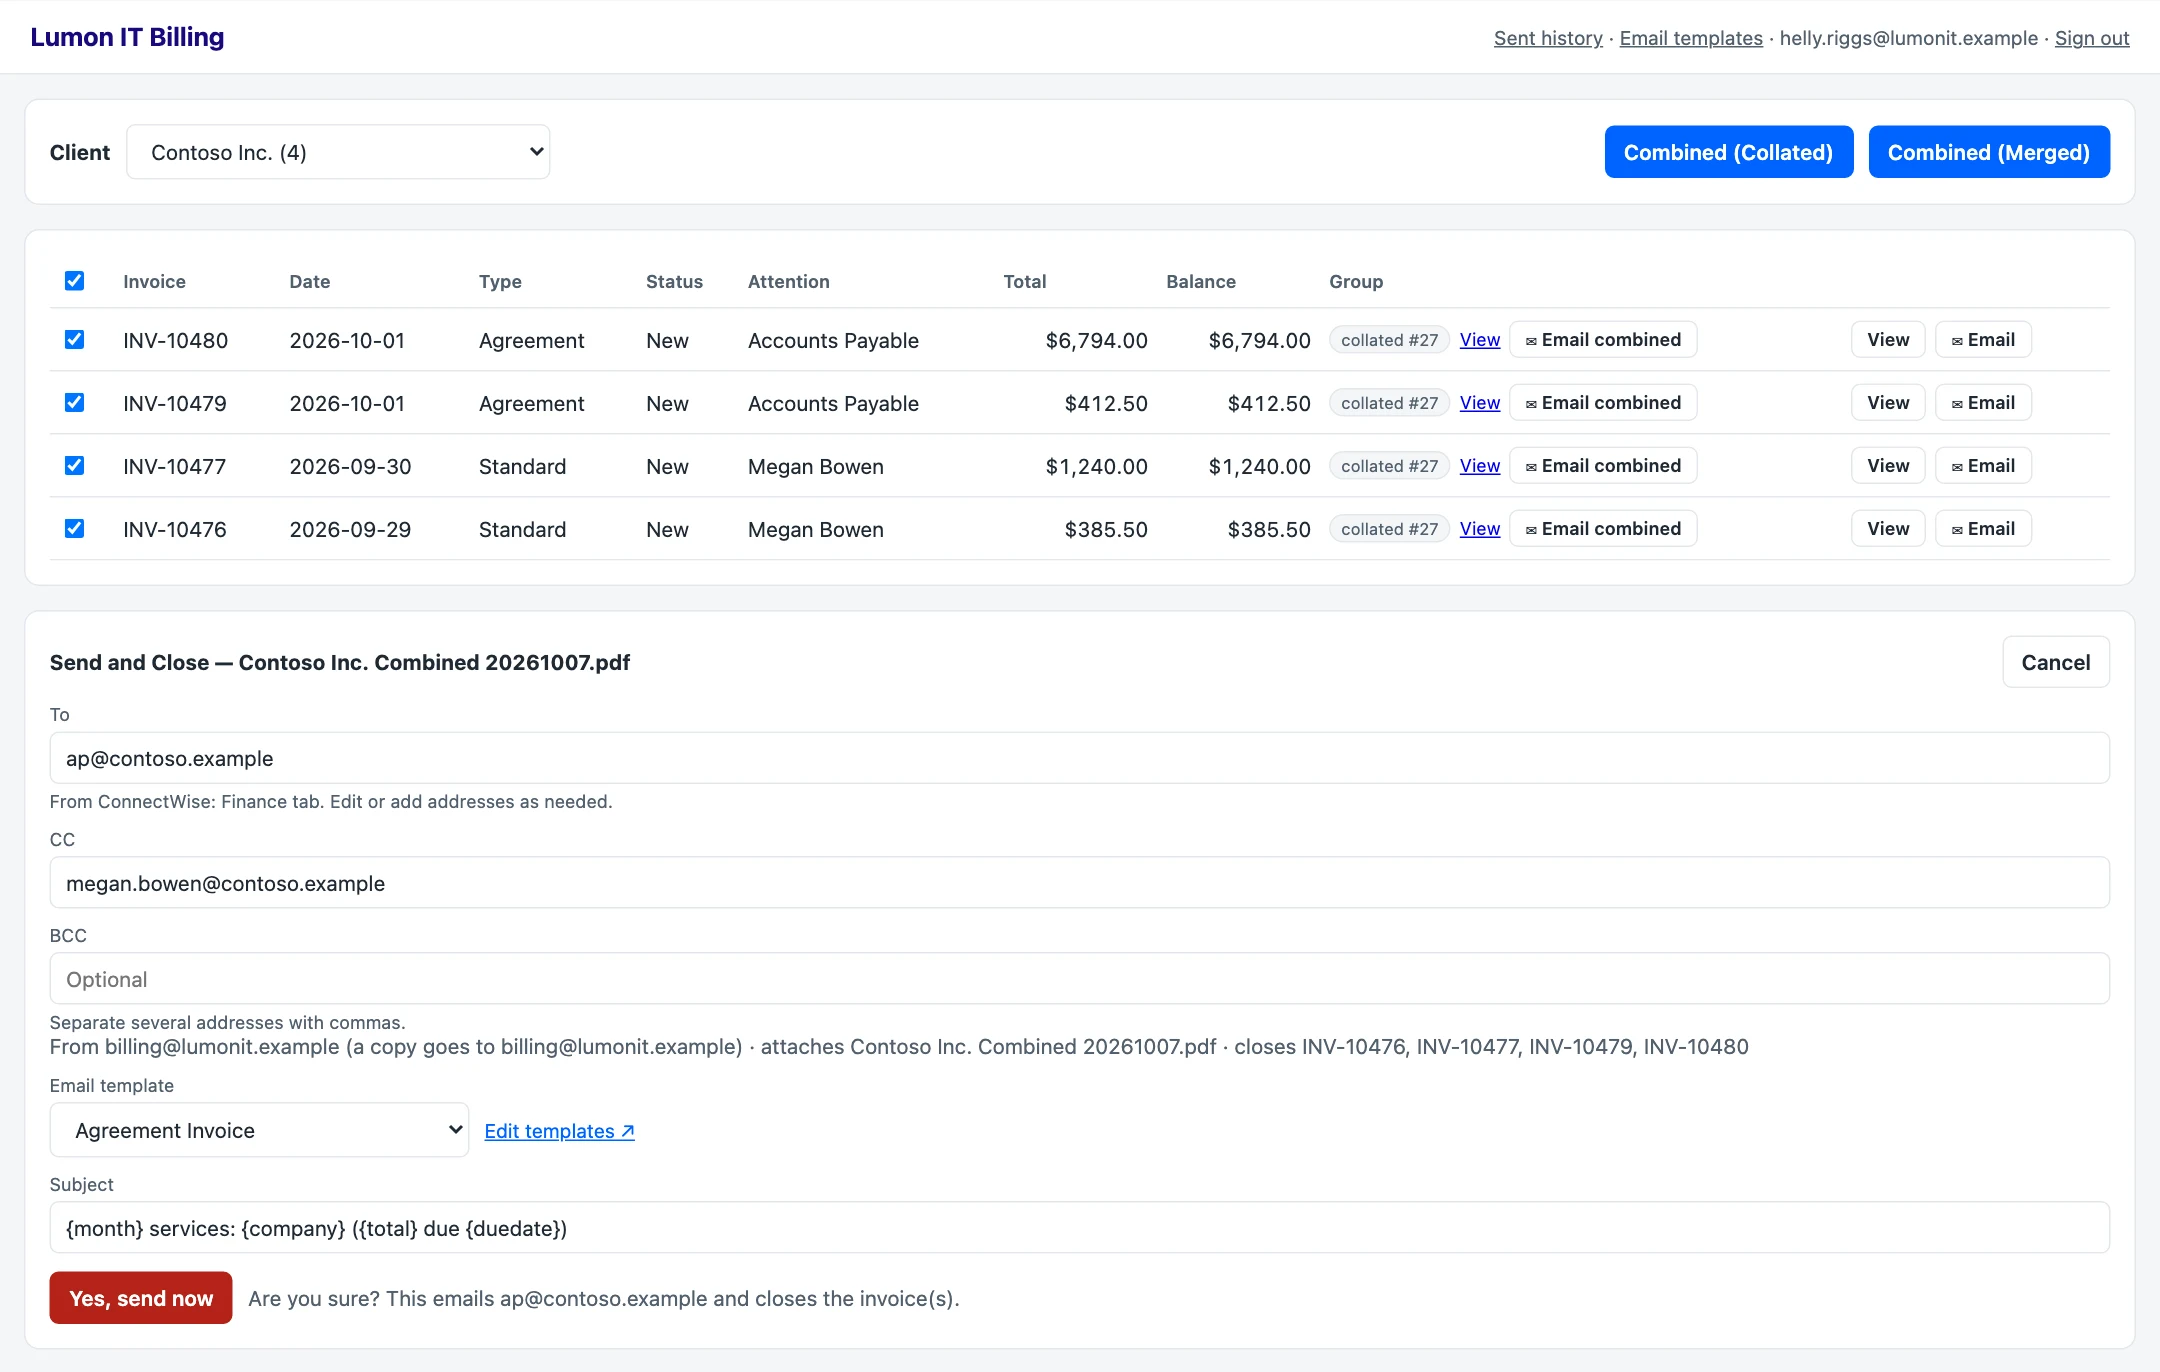2160x1372 pixels.
Task: Click the Email button for invoice INV-10479
Action: [1983, 403]
